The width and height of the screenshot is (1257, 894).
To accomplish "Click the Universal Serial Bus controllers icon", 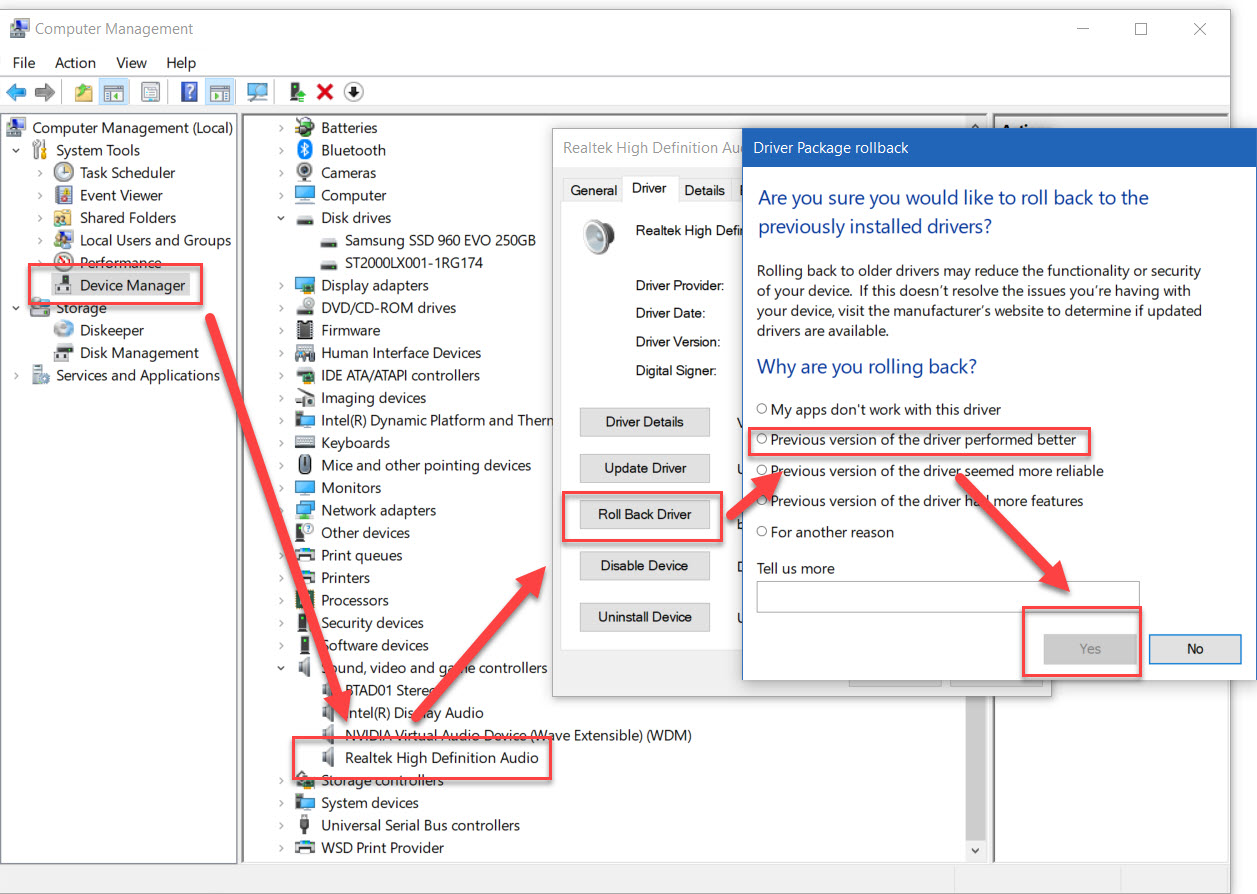I will point(305,825).
